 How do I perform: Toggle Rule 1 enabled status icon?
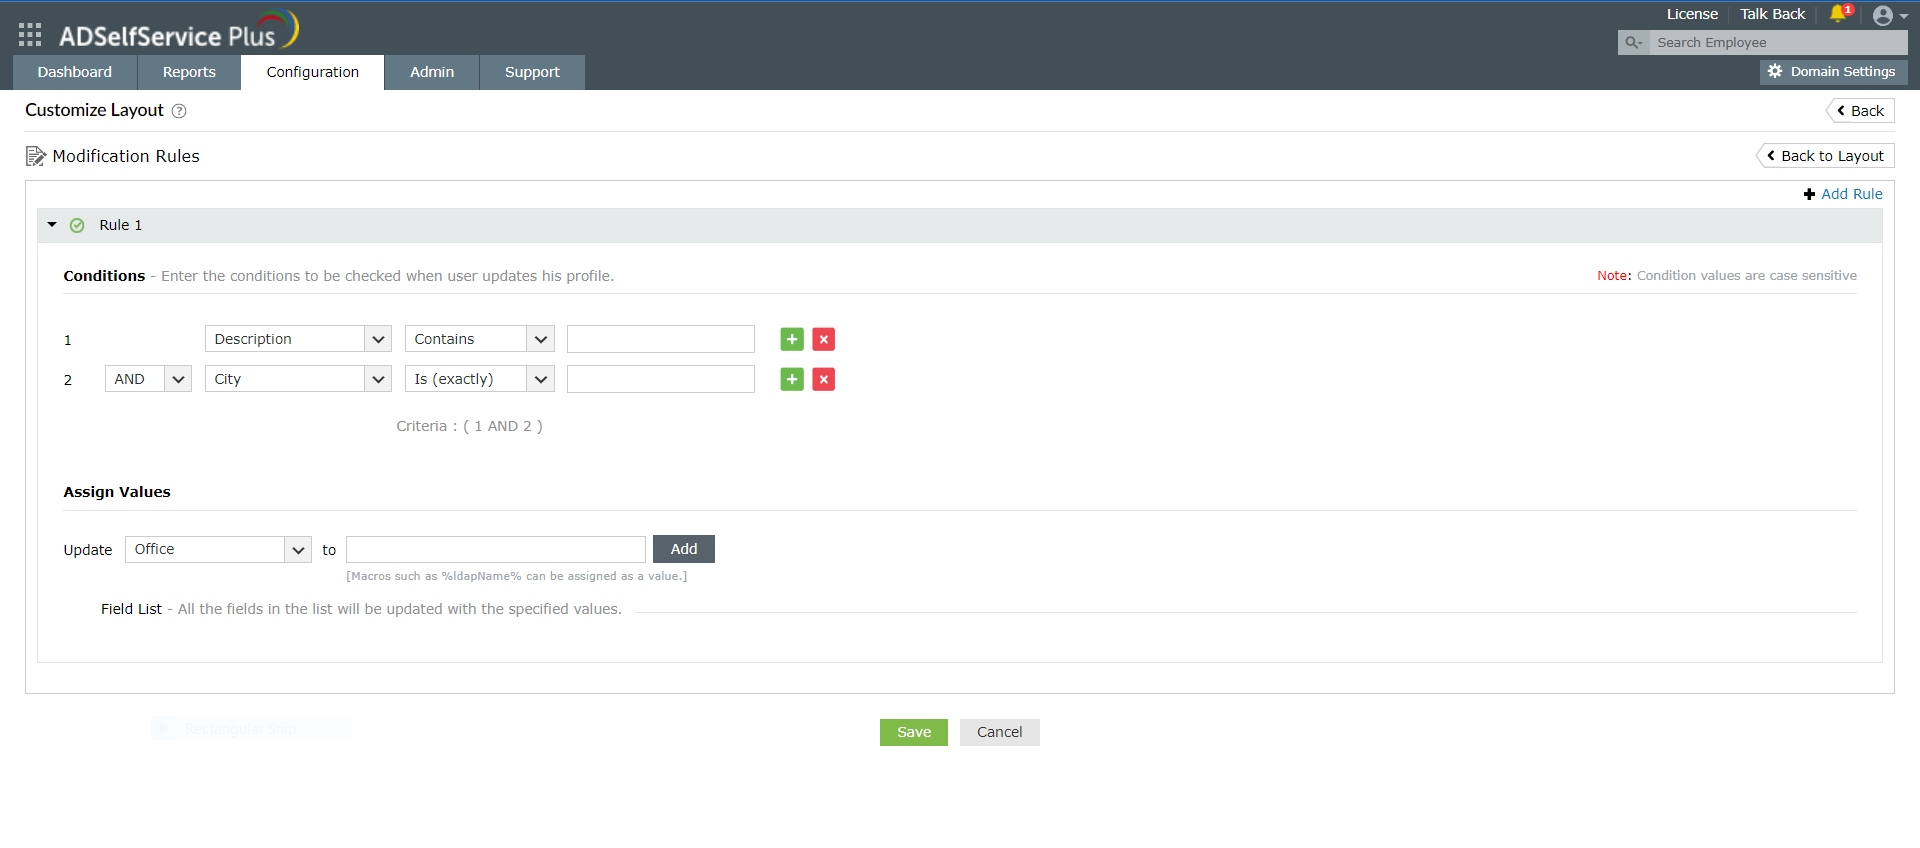(x=77, y=226)
